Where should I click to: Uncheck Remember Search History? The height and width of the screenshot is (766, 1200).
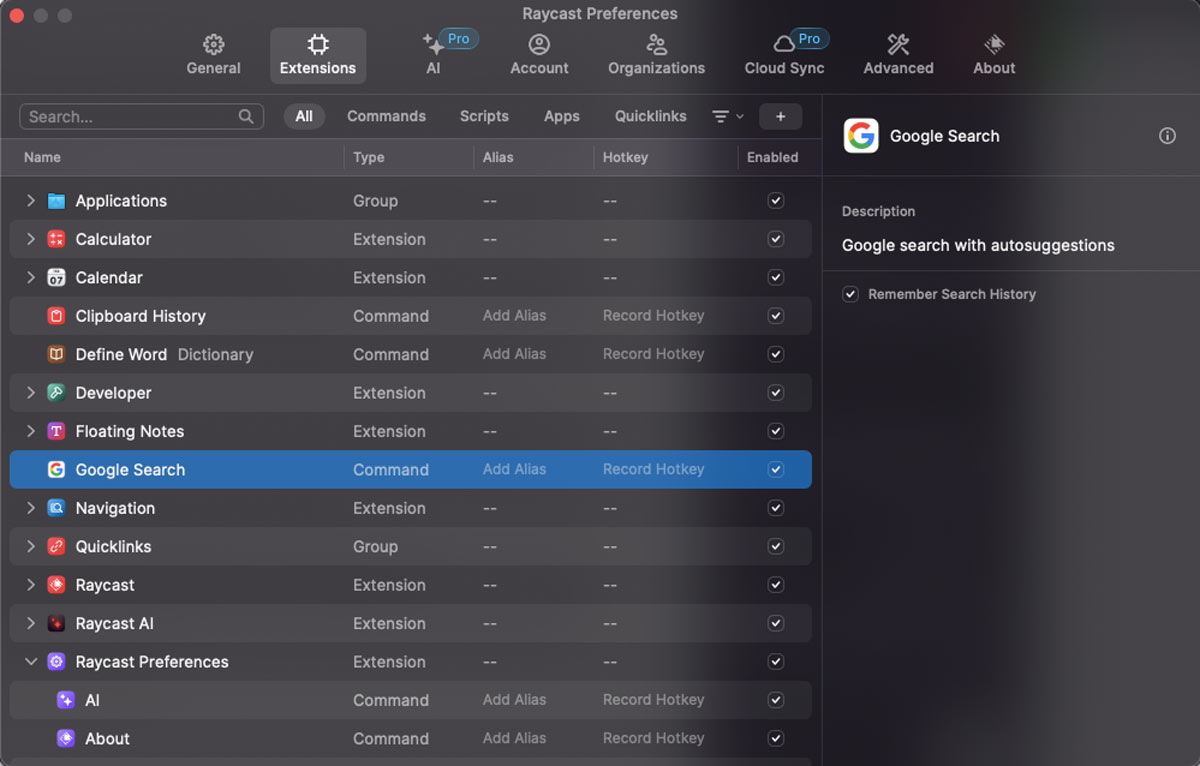[850, 294]
